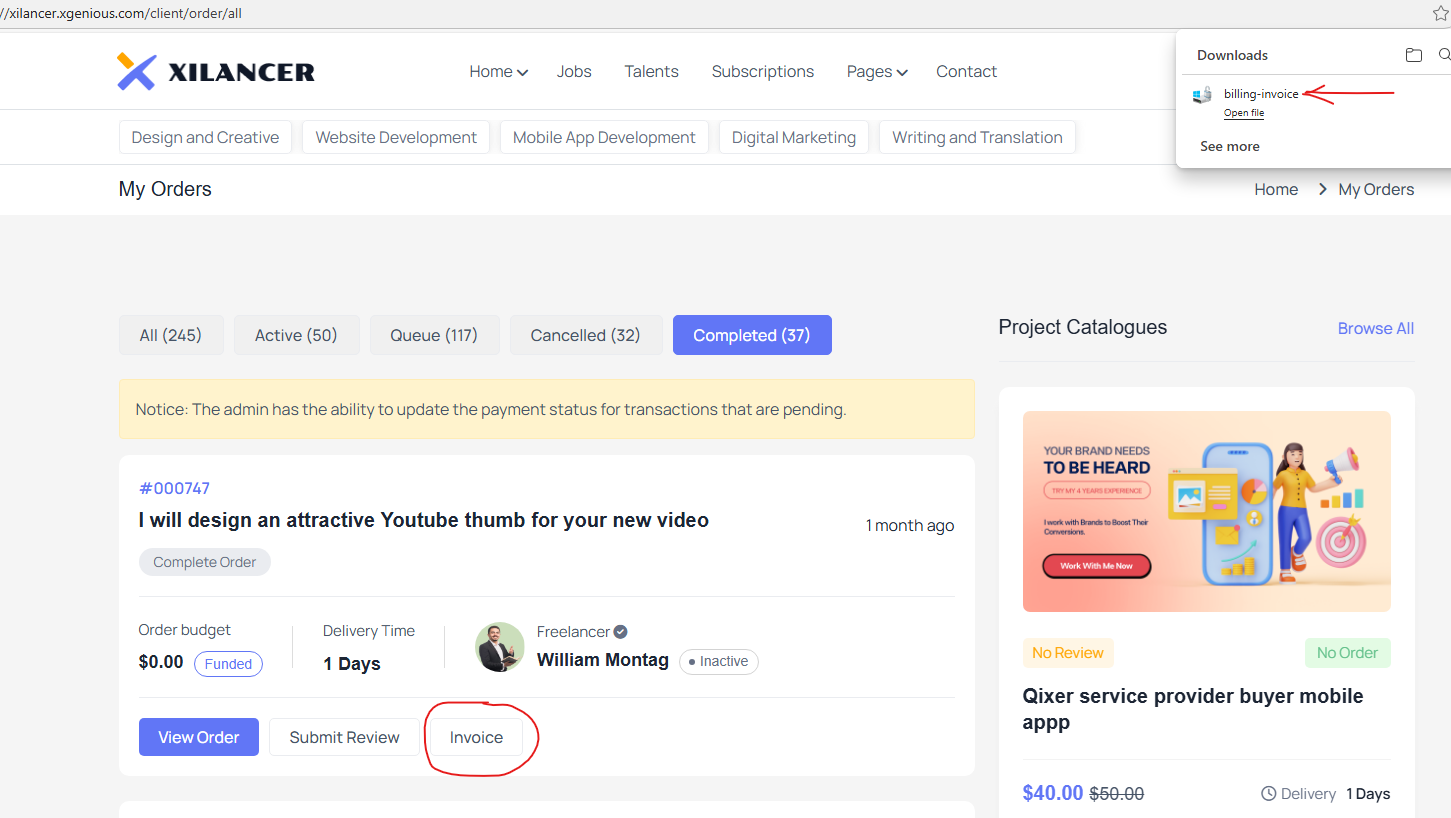Click the Browse All link
Screen dimensions: 1451x818
point(1376,328)
